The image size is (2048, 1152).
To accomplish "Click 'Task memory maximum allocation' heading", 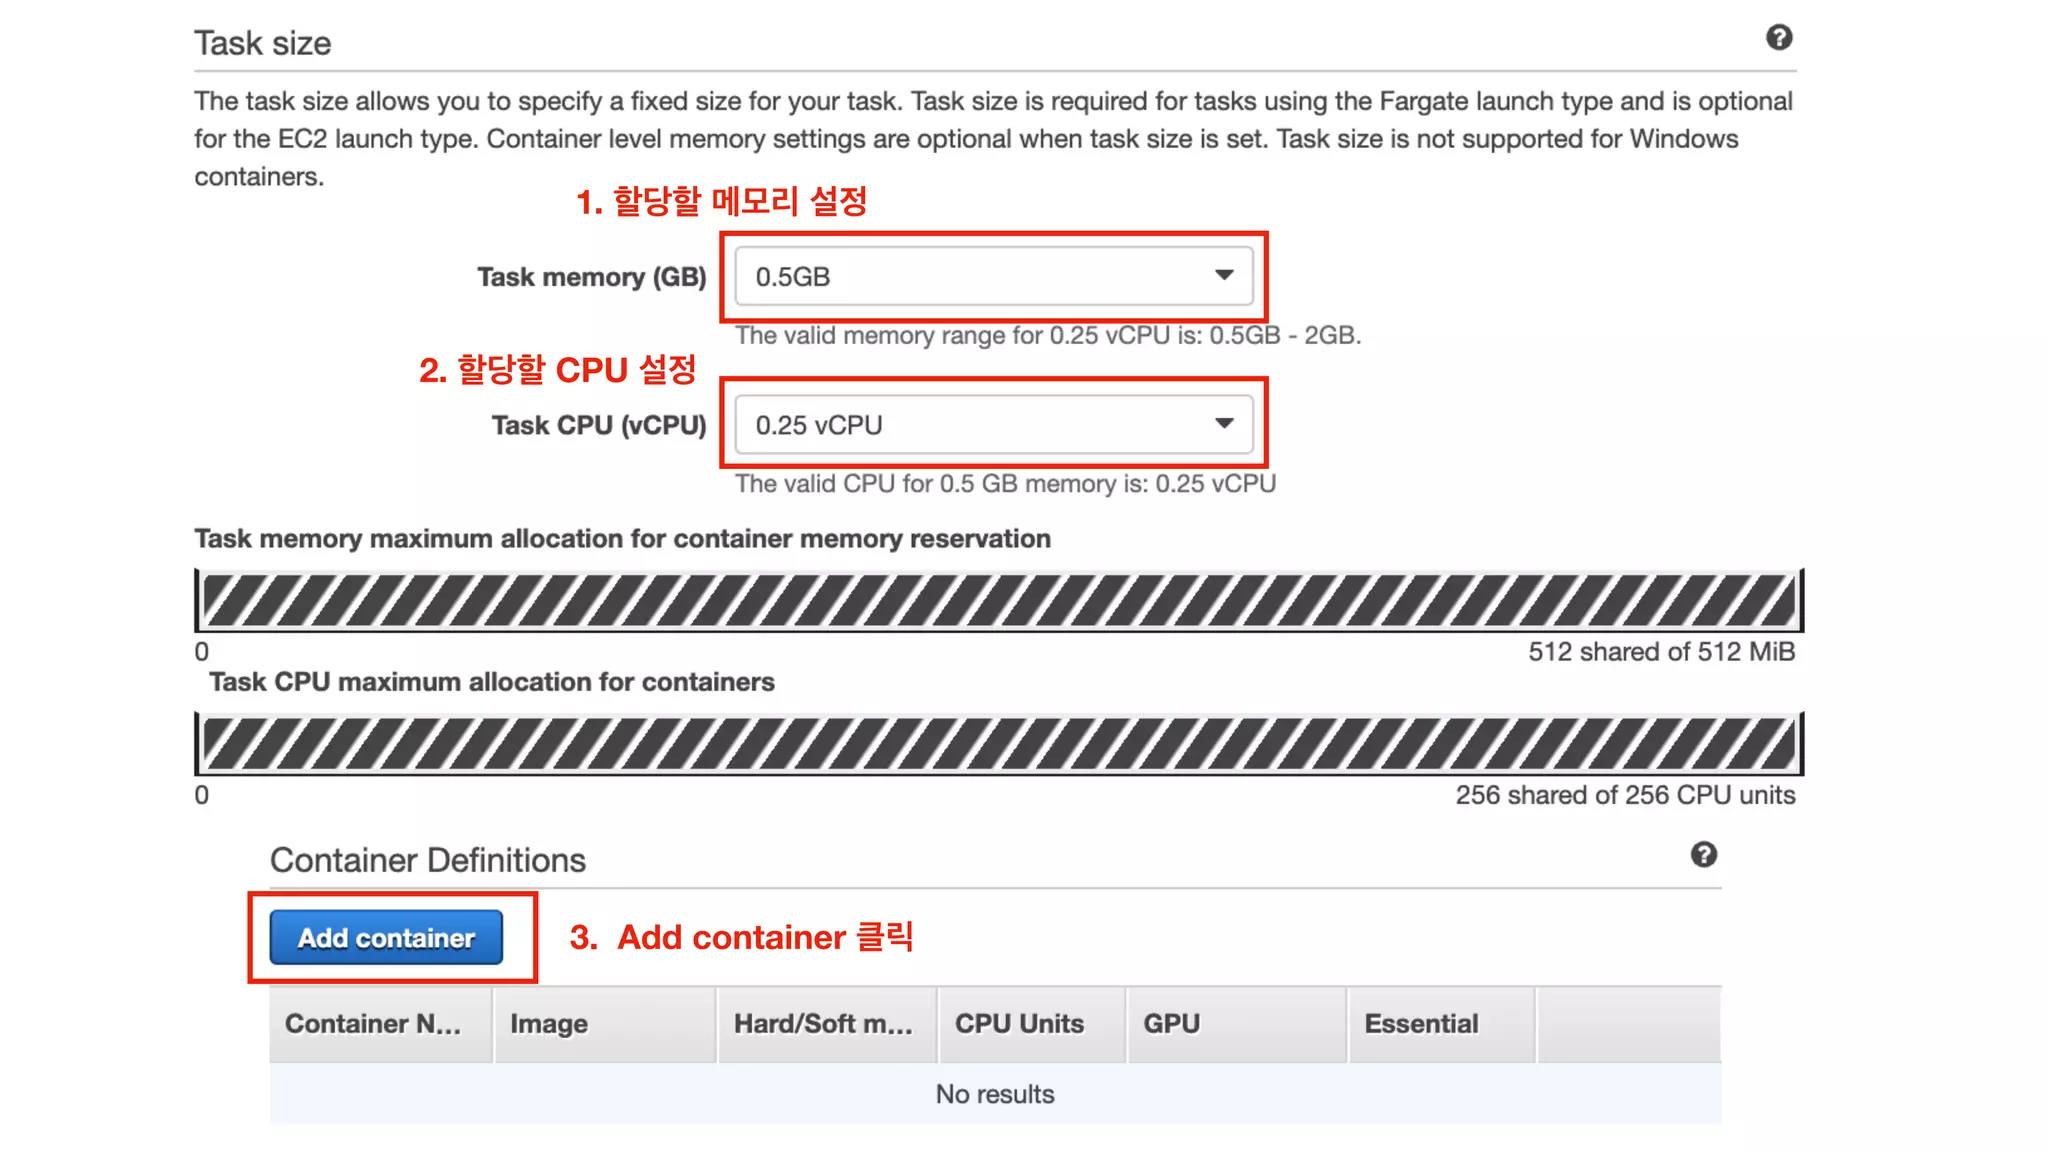I will (622, 539).
